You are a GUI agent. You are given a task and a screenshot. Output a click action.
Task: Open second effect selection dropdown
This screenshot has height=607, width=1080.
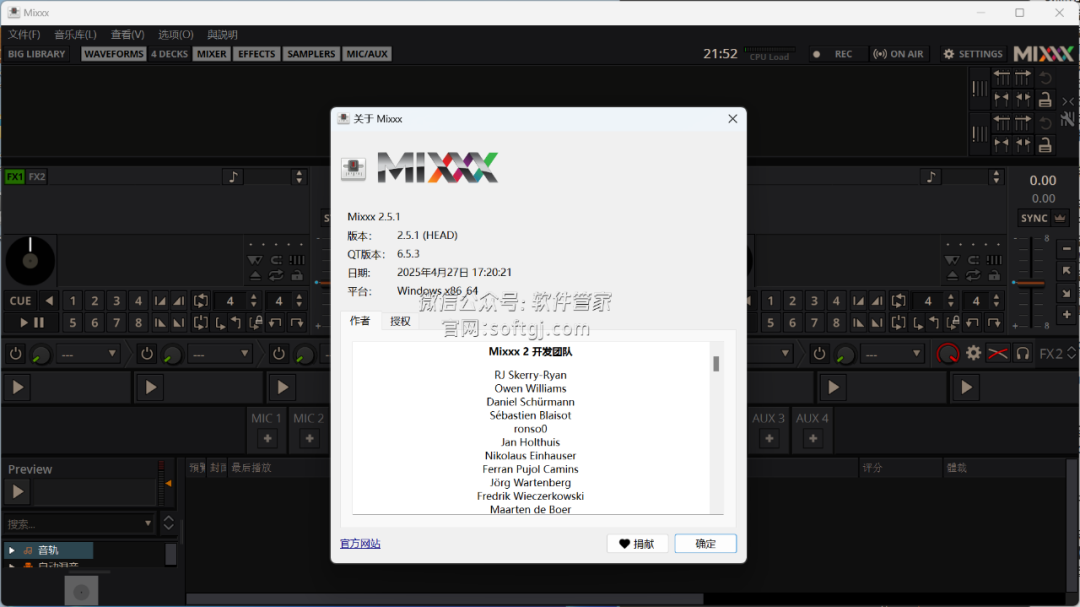point(219,354)
